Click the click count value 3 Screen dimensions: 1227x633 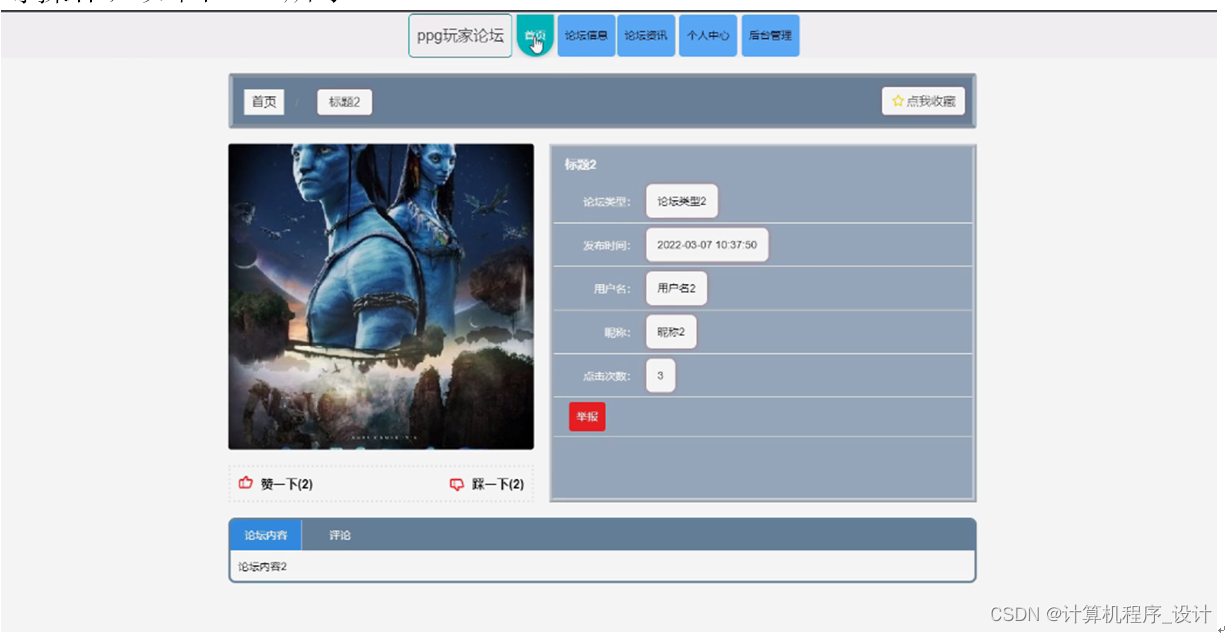click(660, 376)
